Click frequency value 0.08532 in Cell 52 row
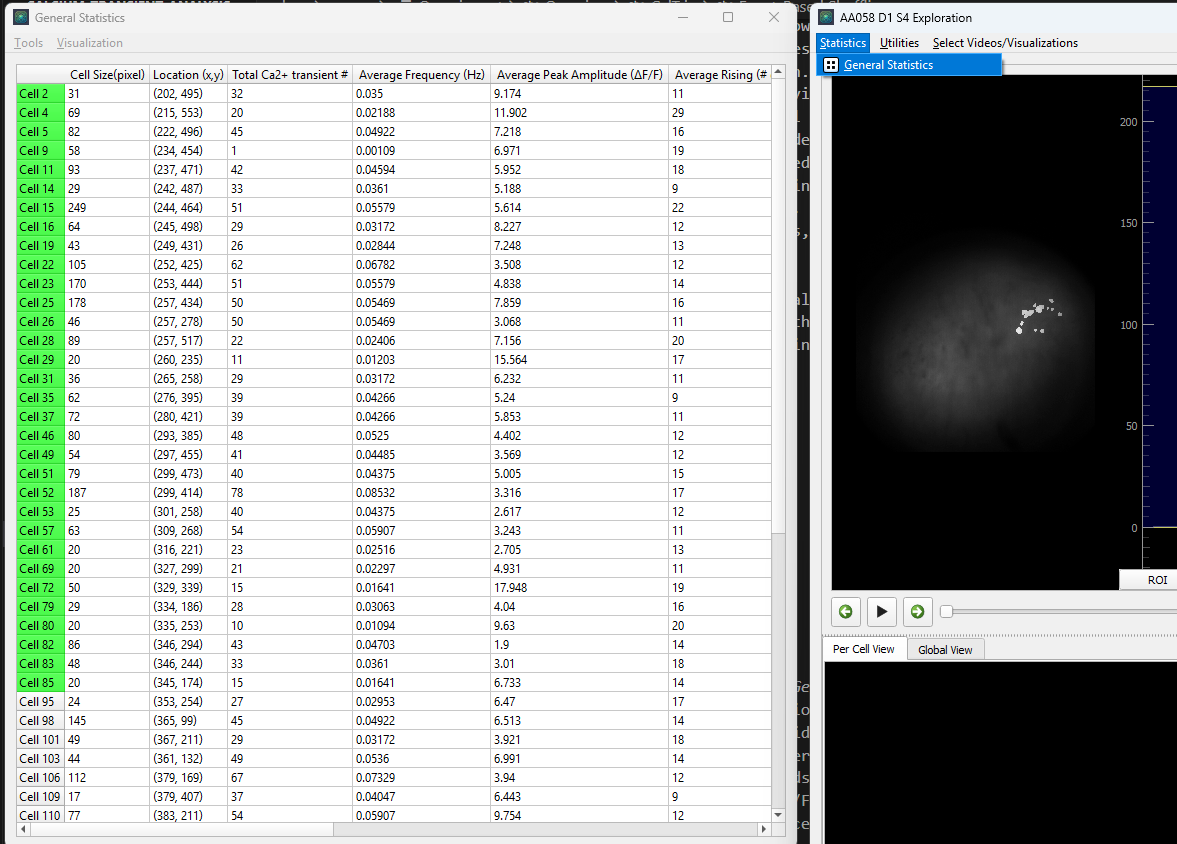1177x844 pixels. pyautogui.click(x=421, y=493)
